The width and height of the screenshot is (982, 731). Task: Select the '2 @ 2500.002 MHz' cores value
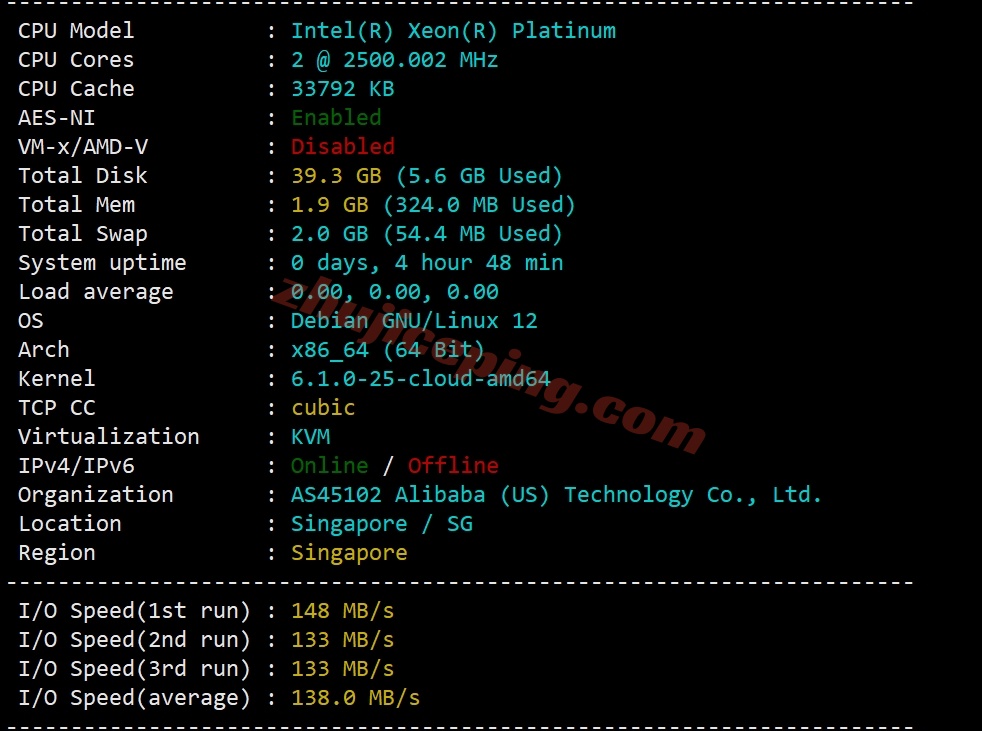[395, 60]
